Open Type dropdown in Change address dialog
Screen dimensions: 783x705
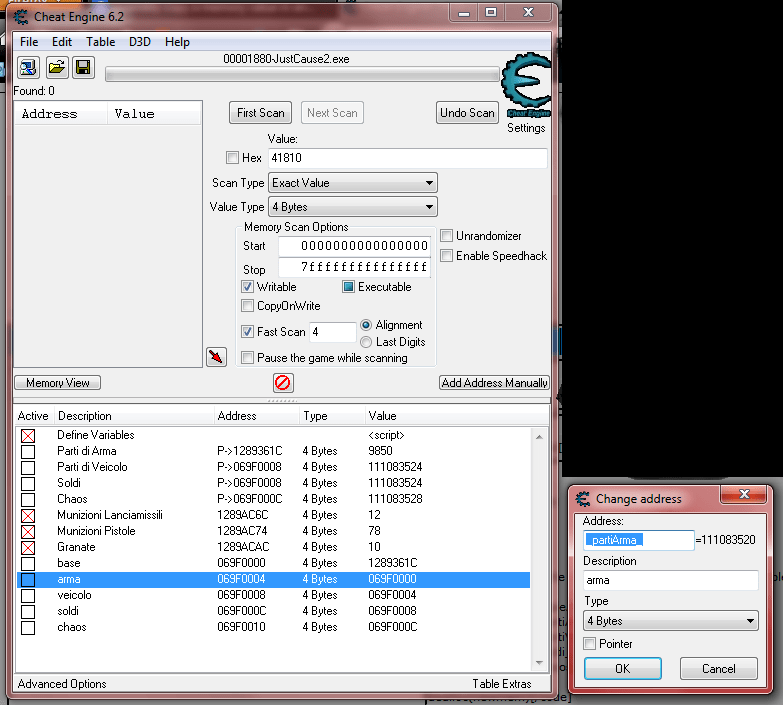point(671,621)
